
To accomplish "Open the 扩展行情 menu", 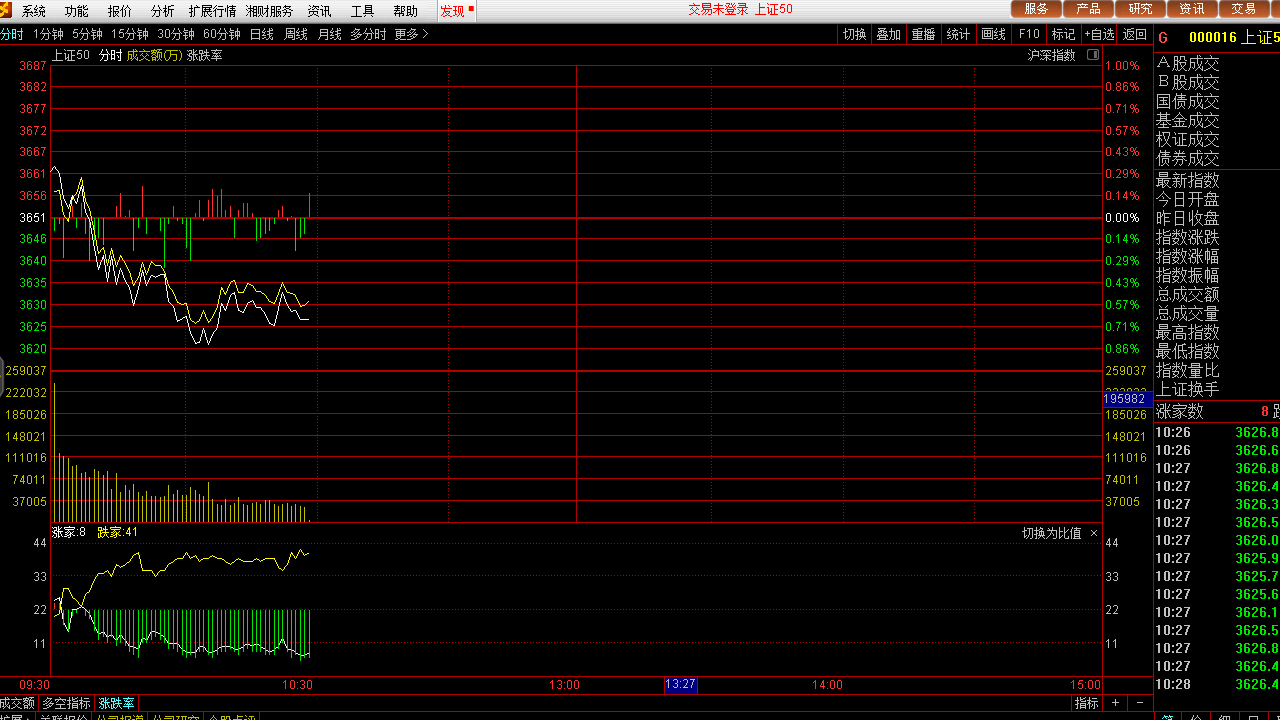I will tap(212, 11).
